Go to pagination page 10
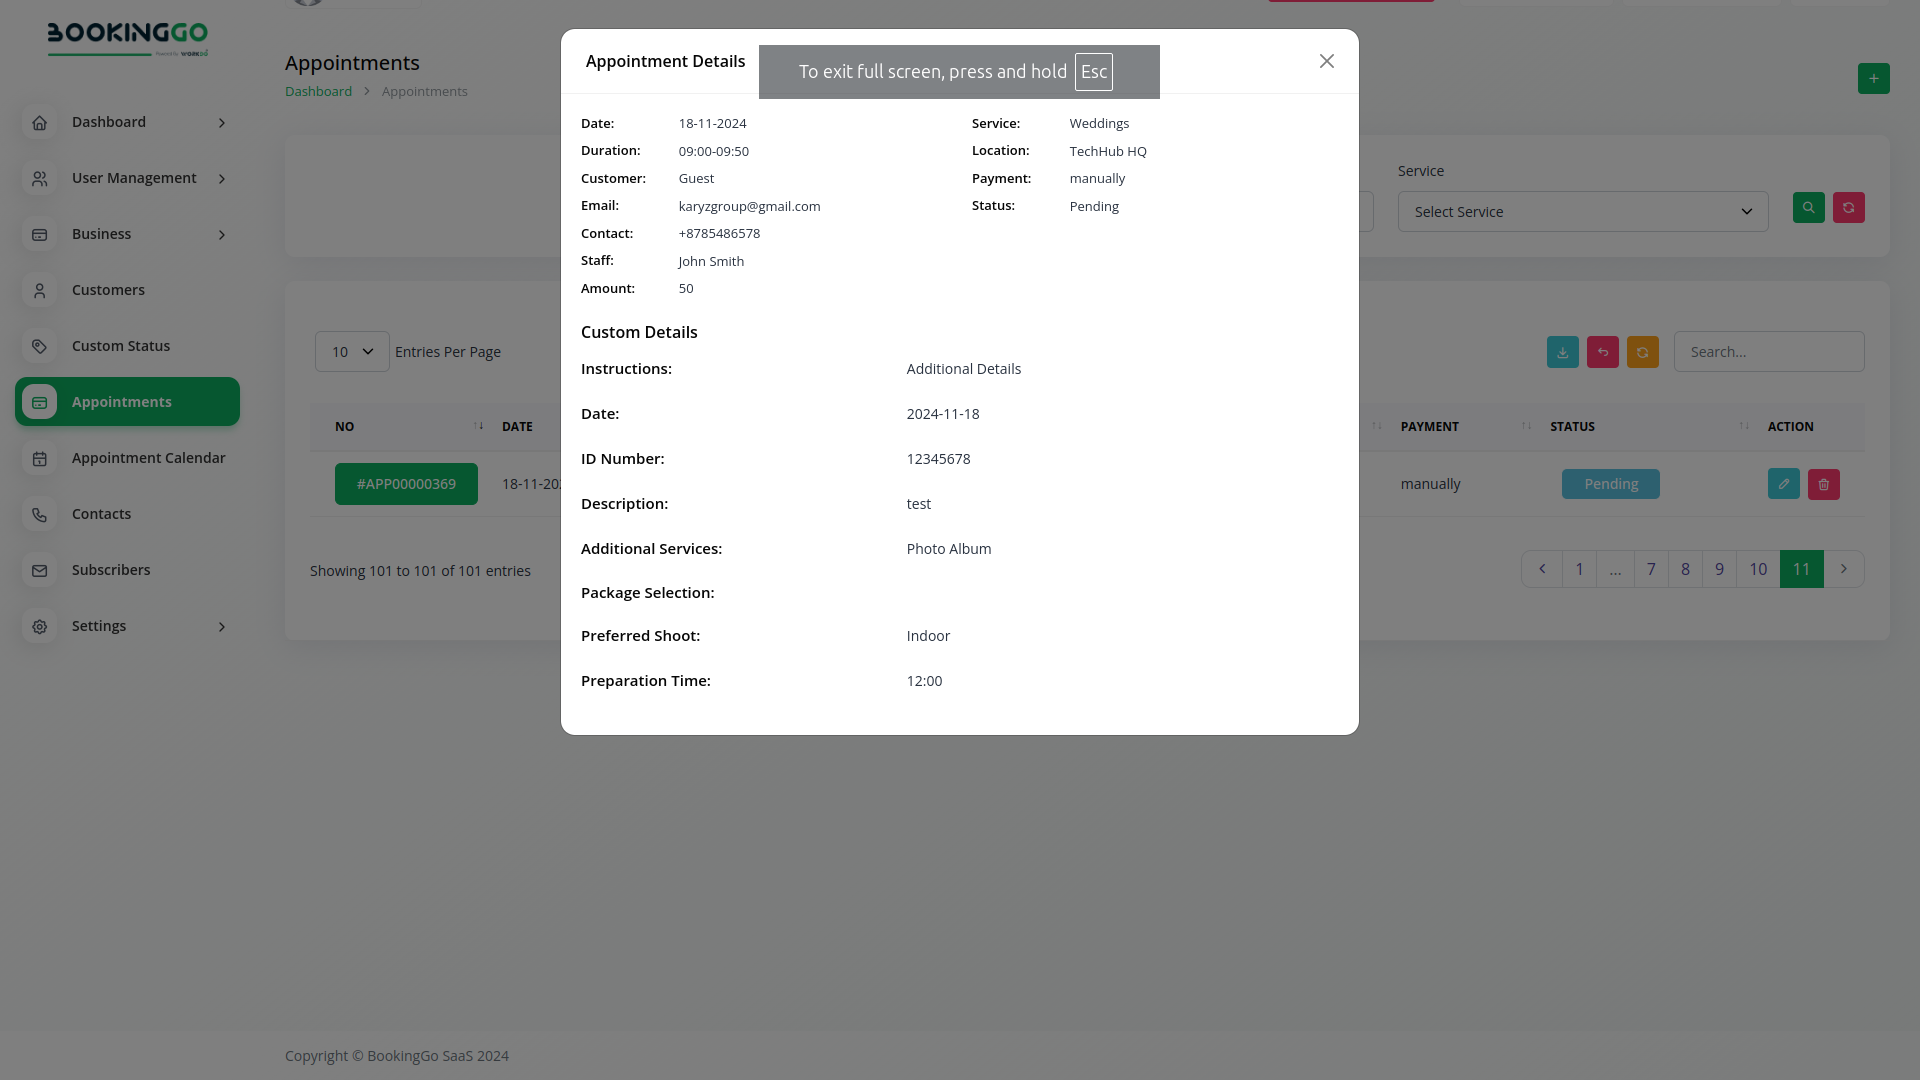 (1757, 569)
